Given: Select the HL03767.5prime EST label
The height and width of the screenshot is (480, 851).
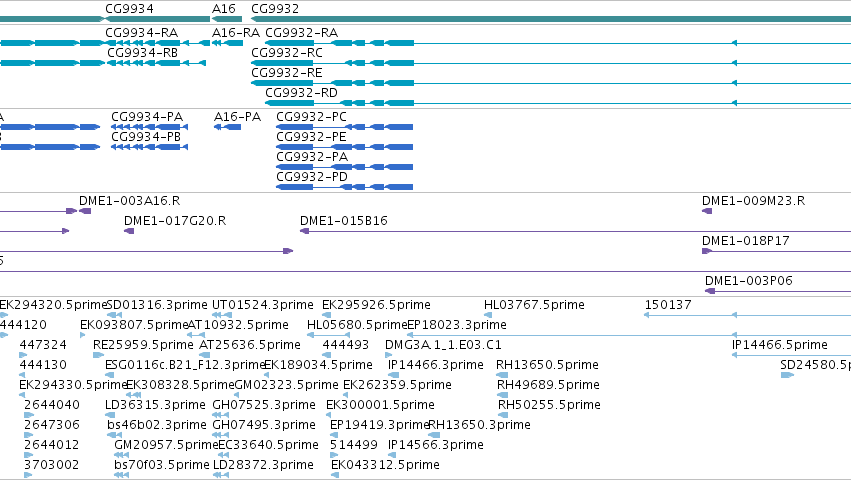Looking at the screenshot, I should 534,305.
